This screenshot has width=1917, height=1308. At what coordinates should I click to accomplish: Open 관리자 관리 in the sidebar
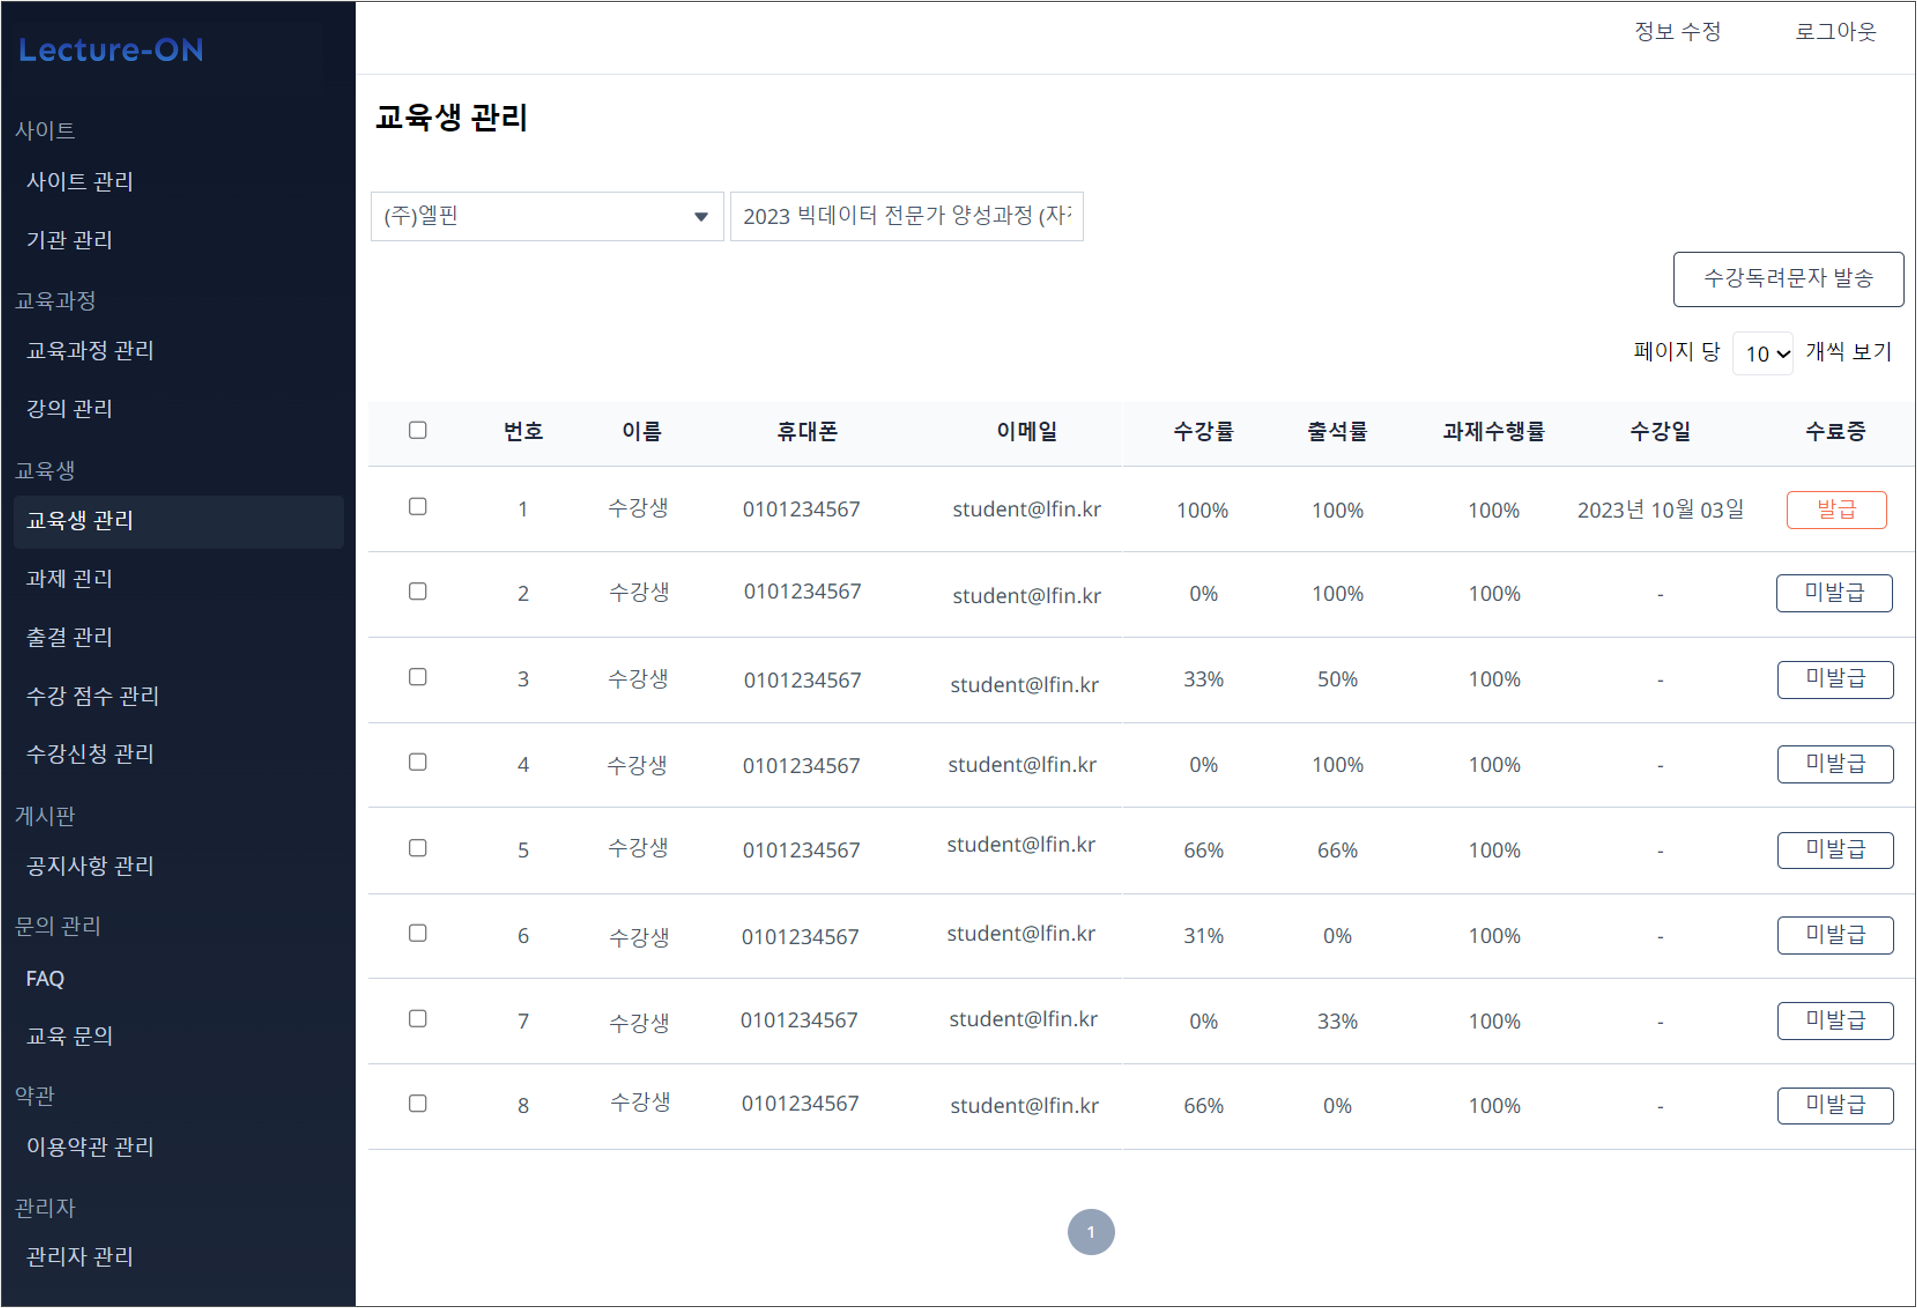(80, 1256)
